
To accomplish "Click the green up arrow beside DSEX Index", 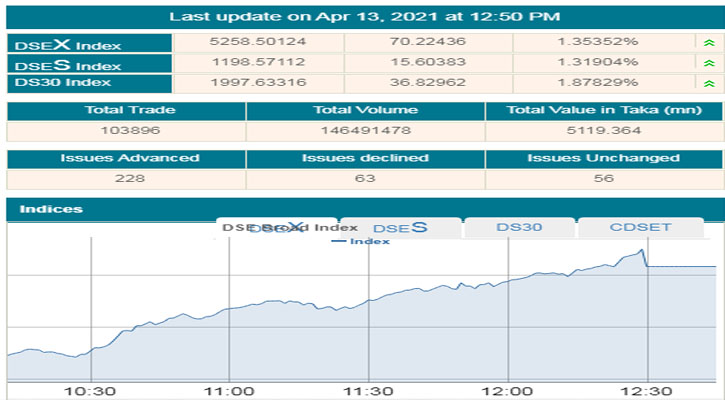I will coord(709,43).
